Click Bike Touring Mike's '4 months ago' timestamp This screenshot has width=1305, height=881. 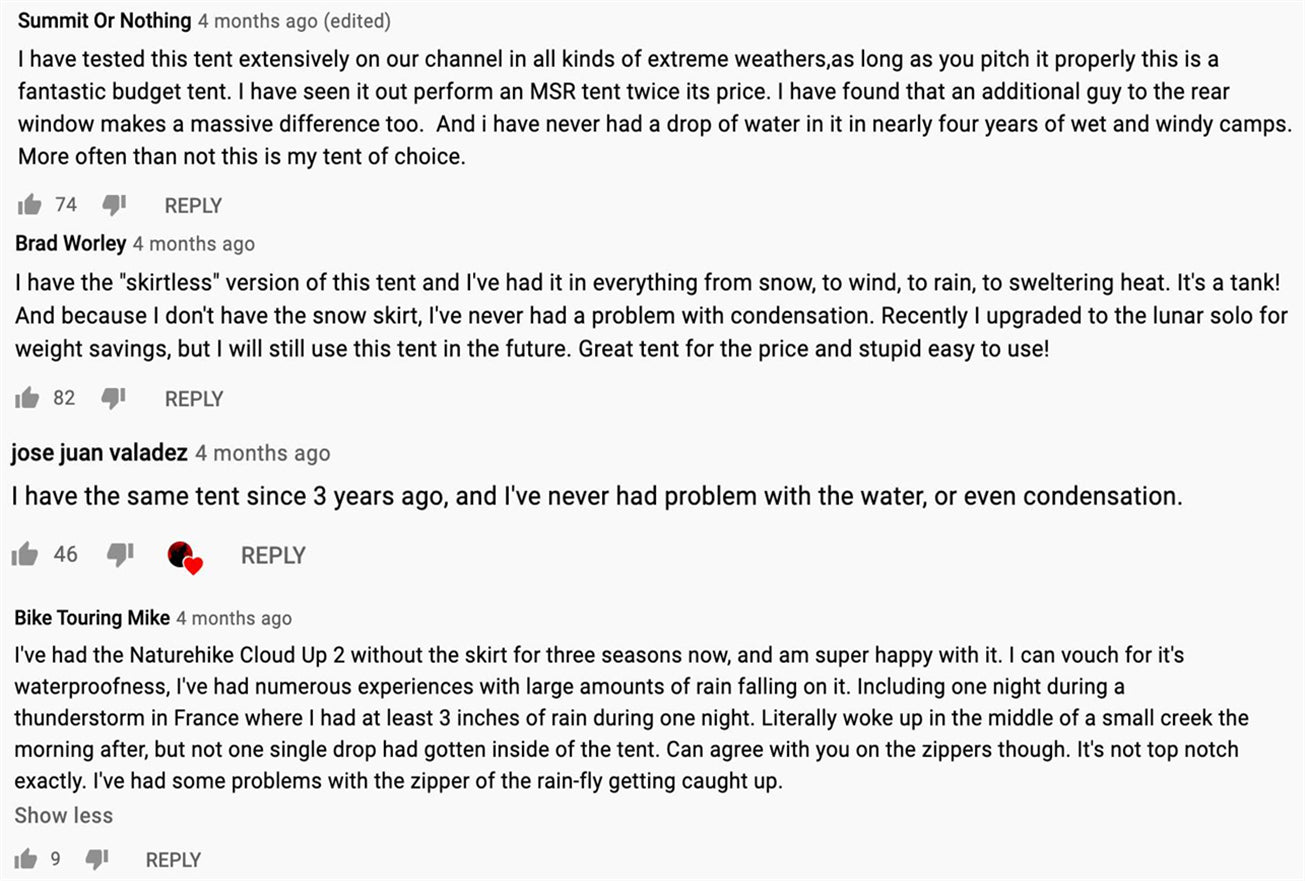234,618
